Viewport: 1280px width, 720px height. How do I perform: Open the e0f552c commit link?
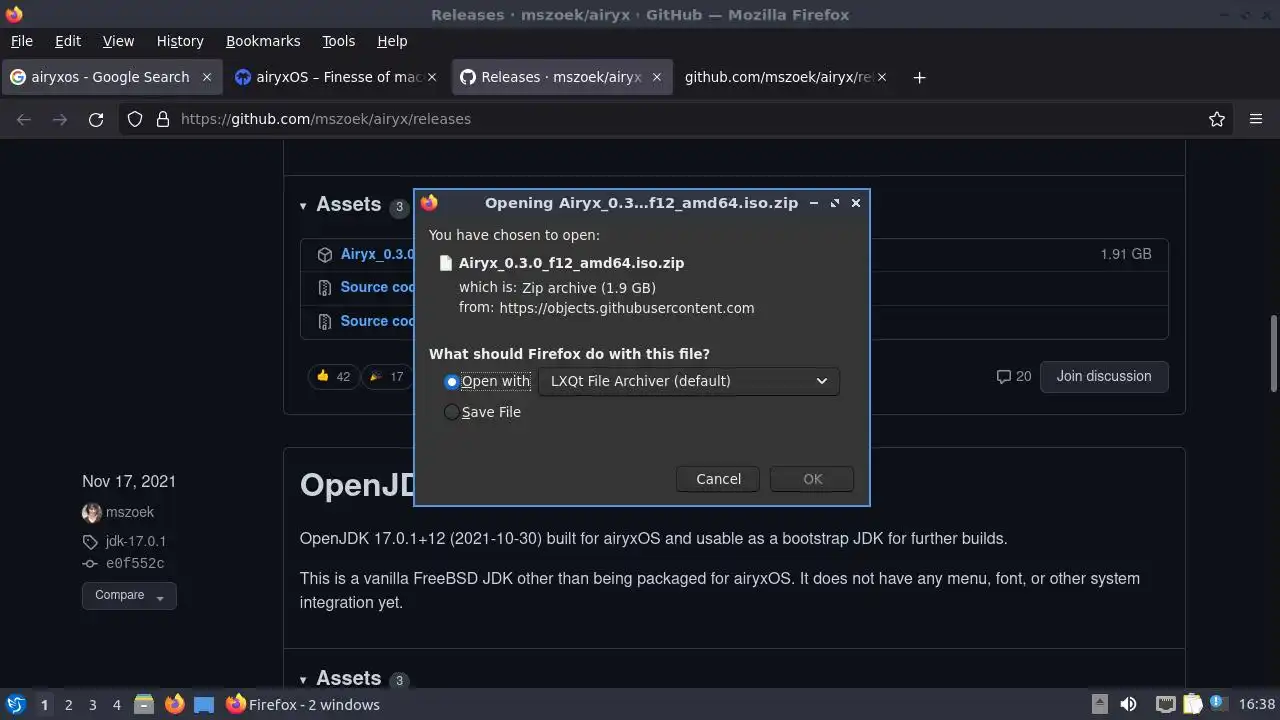pos(135,563)
